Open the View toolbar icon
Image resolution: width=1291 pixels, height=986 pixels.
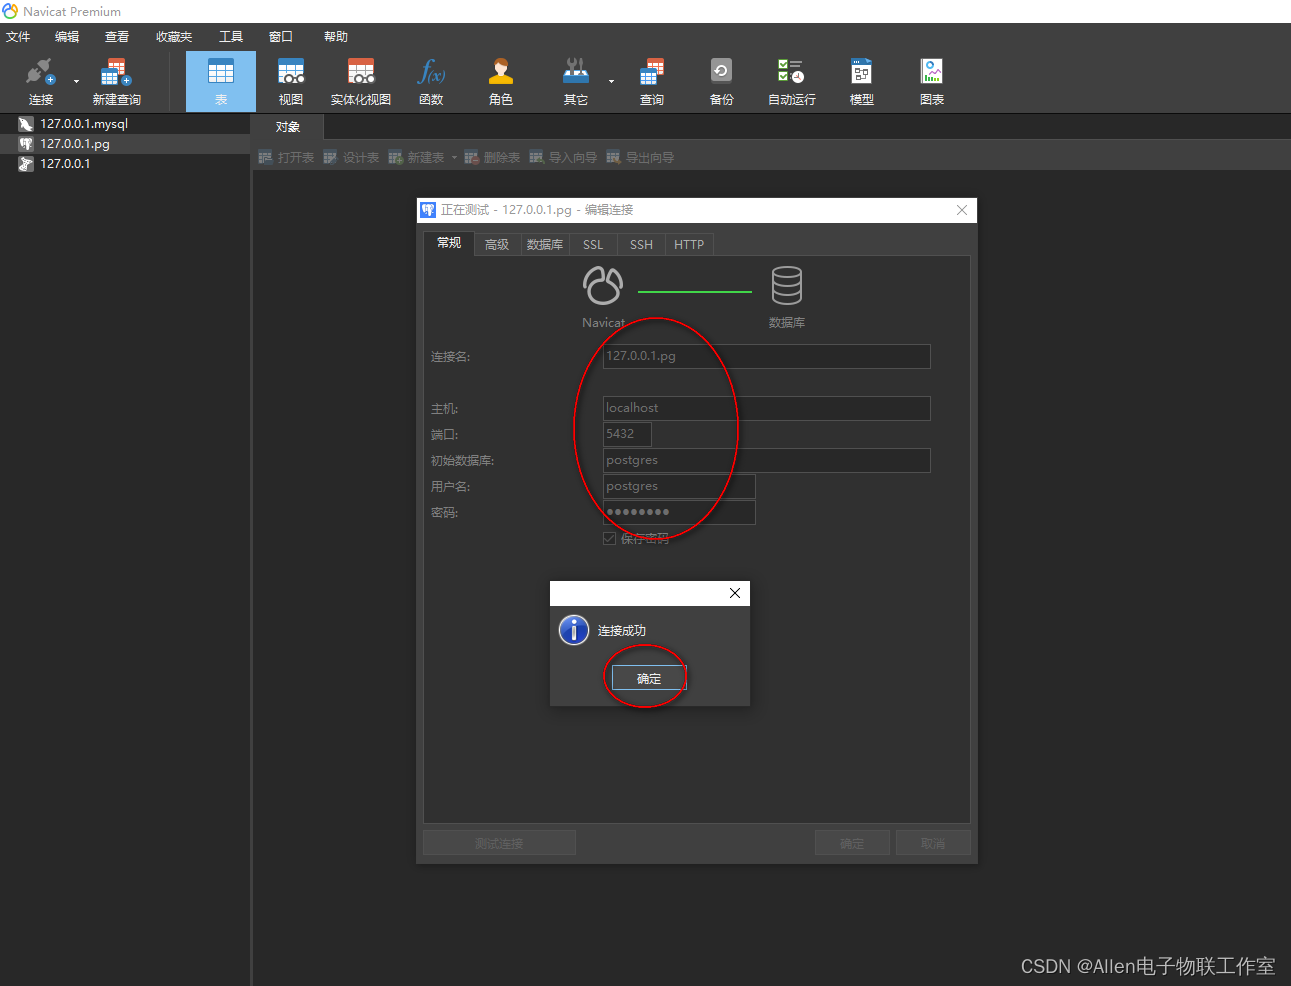click(291, 72)
